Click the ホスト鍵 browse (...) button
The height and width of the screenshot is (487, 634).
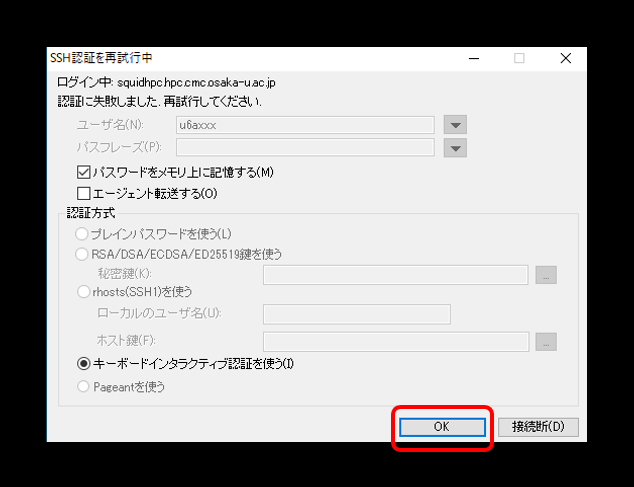coord(545,341)
